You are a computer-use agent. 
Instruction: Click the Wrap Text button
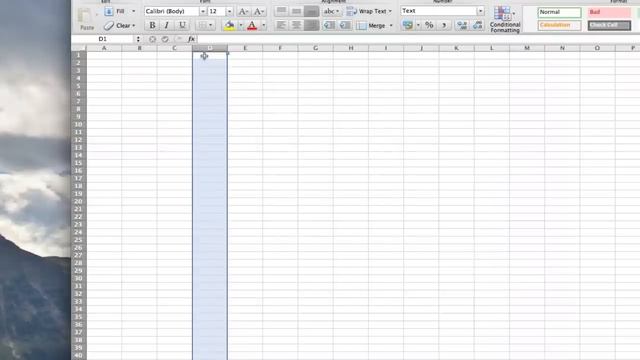point(369,11)
